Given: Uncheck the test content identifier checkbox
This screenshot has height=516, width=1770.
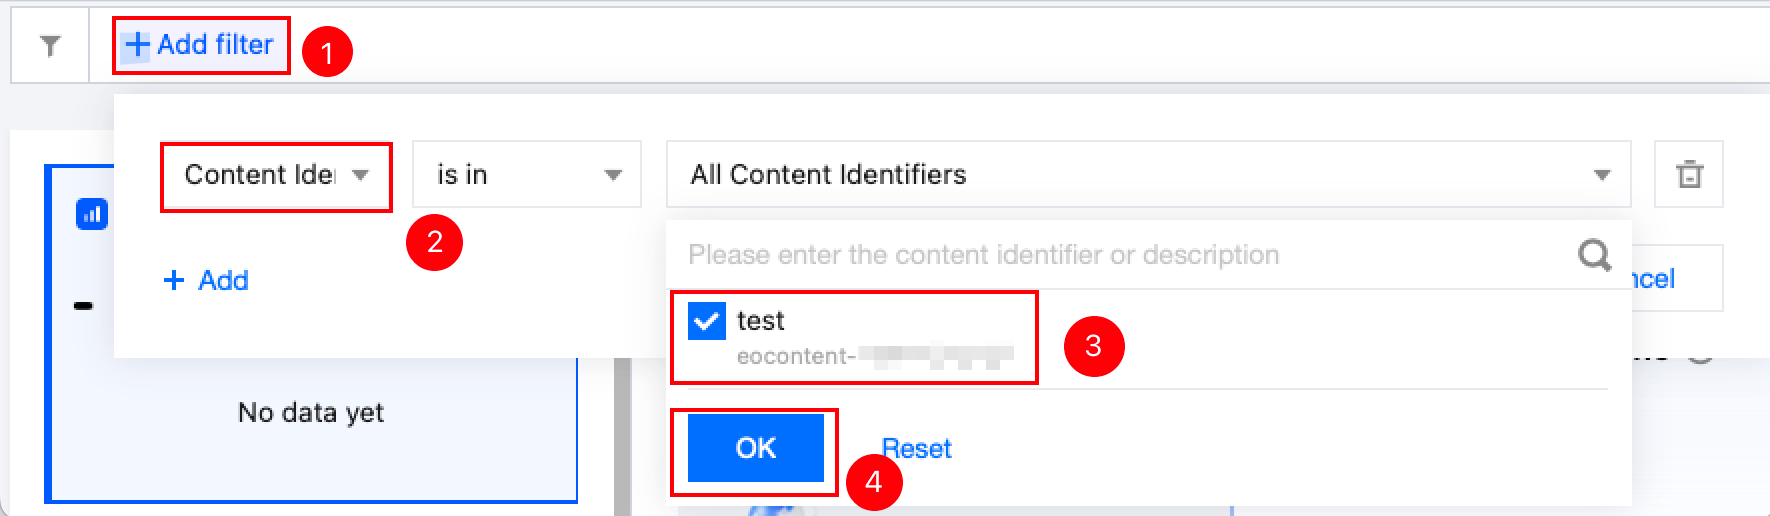Looking at the screenshot, I should tap(707, 321).
